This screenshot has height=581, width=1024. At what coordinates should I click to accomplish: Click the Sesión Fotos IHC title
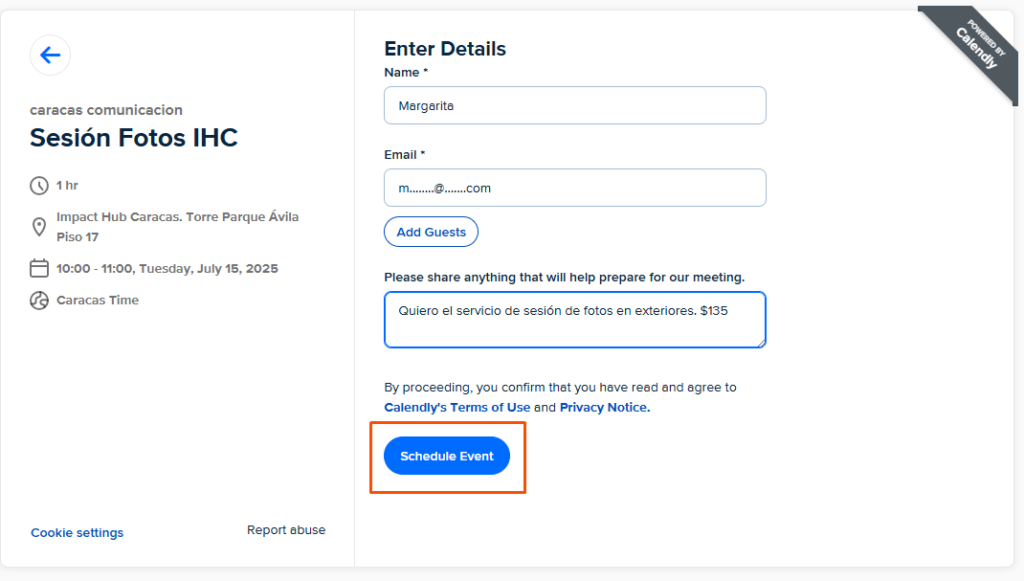pyautogui.click(x=134, y=138)
